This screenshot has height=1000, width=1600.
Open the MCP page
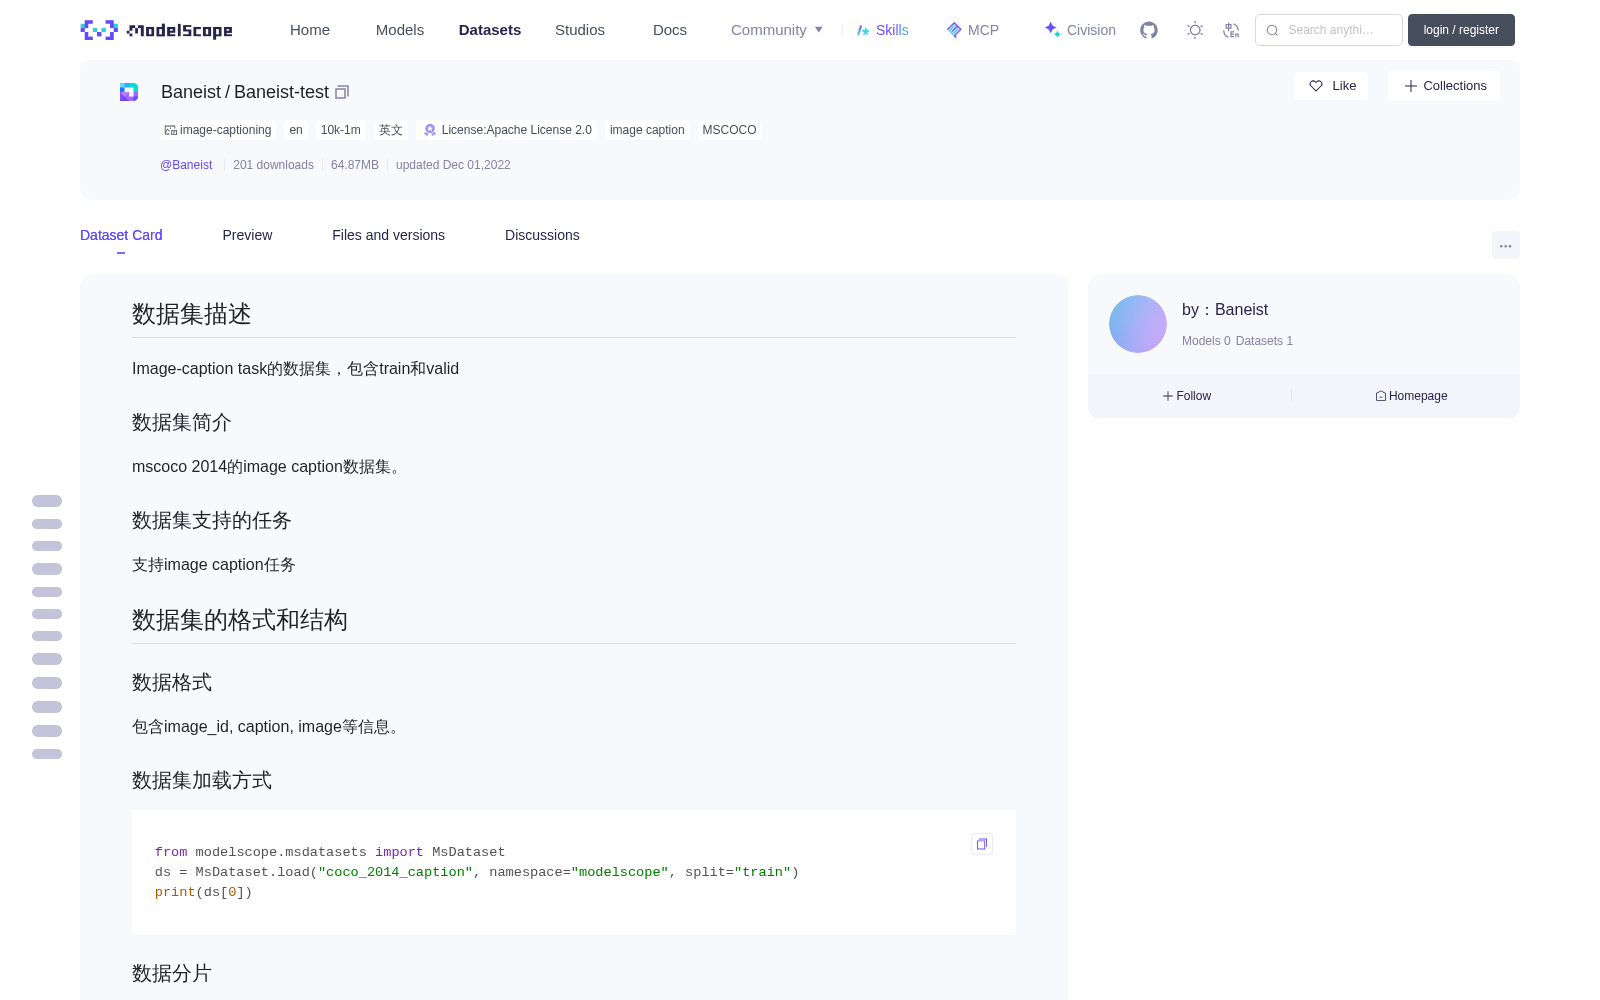tap(973, 30)
